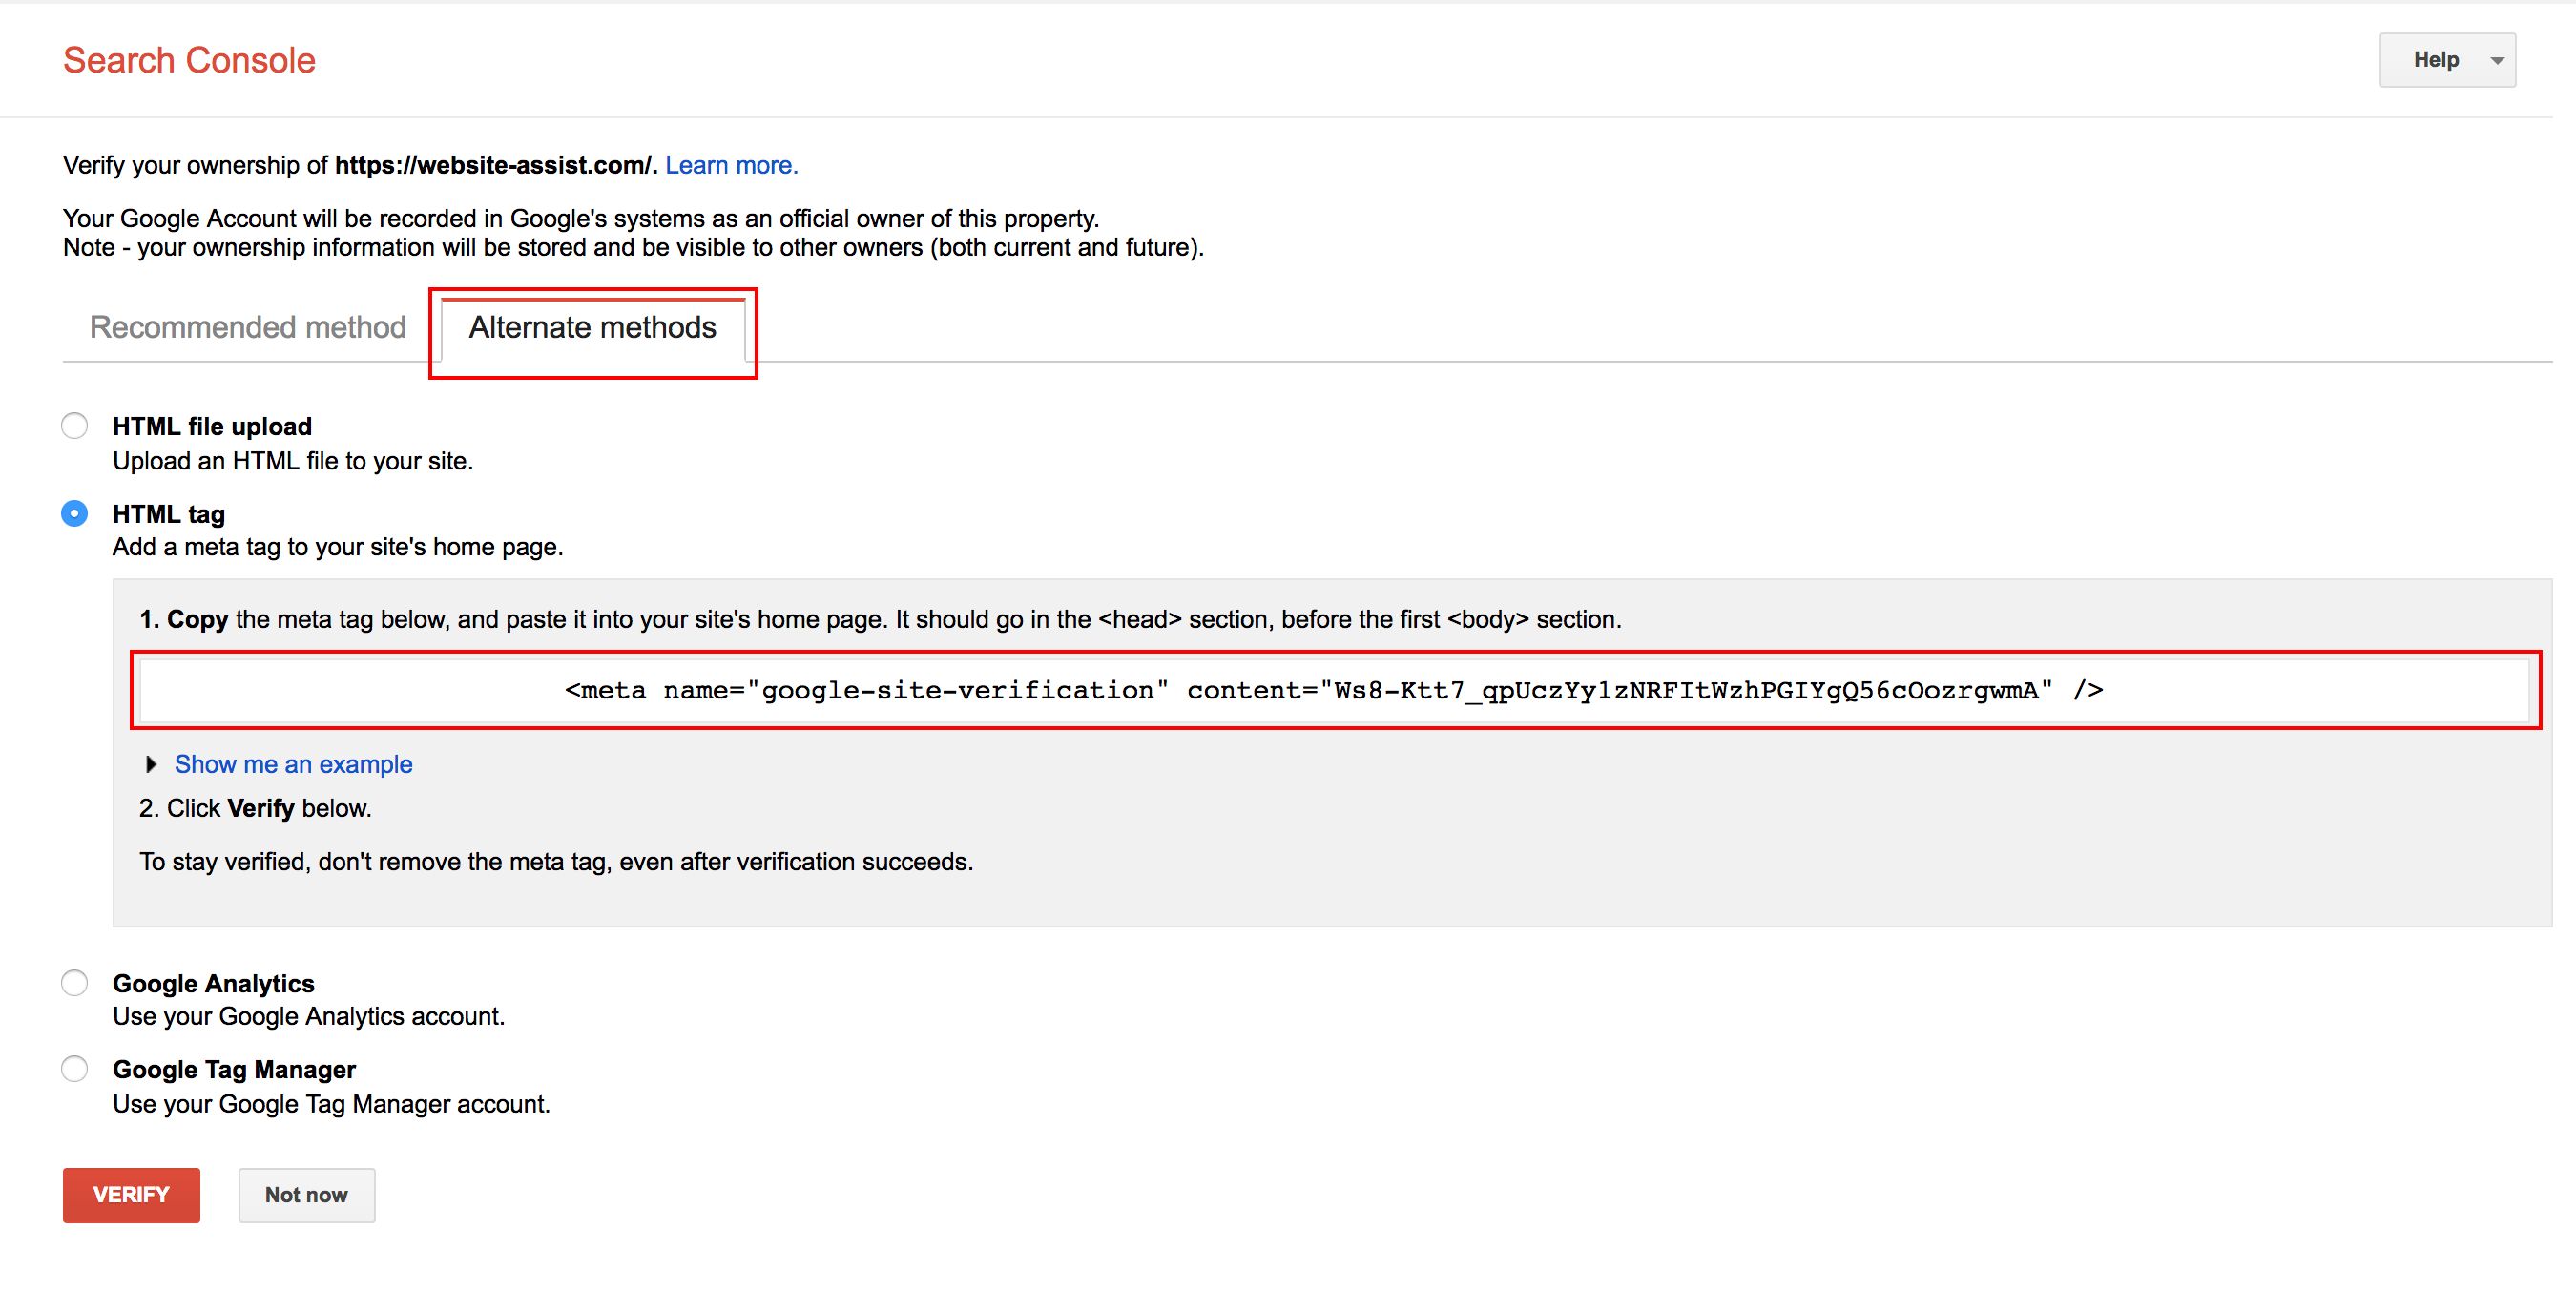Select the HTML tag radio option
The width and height of the screenshot is (2576, 1292).
coord(74,513)
